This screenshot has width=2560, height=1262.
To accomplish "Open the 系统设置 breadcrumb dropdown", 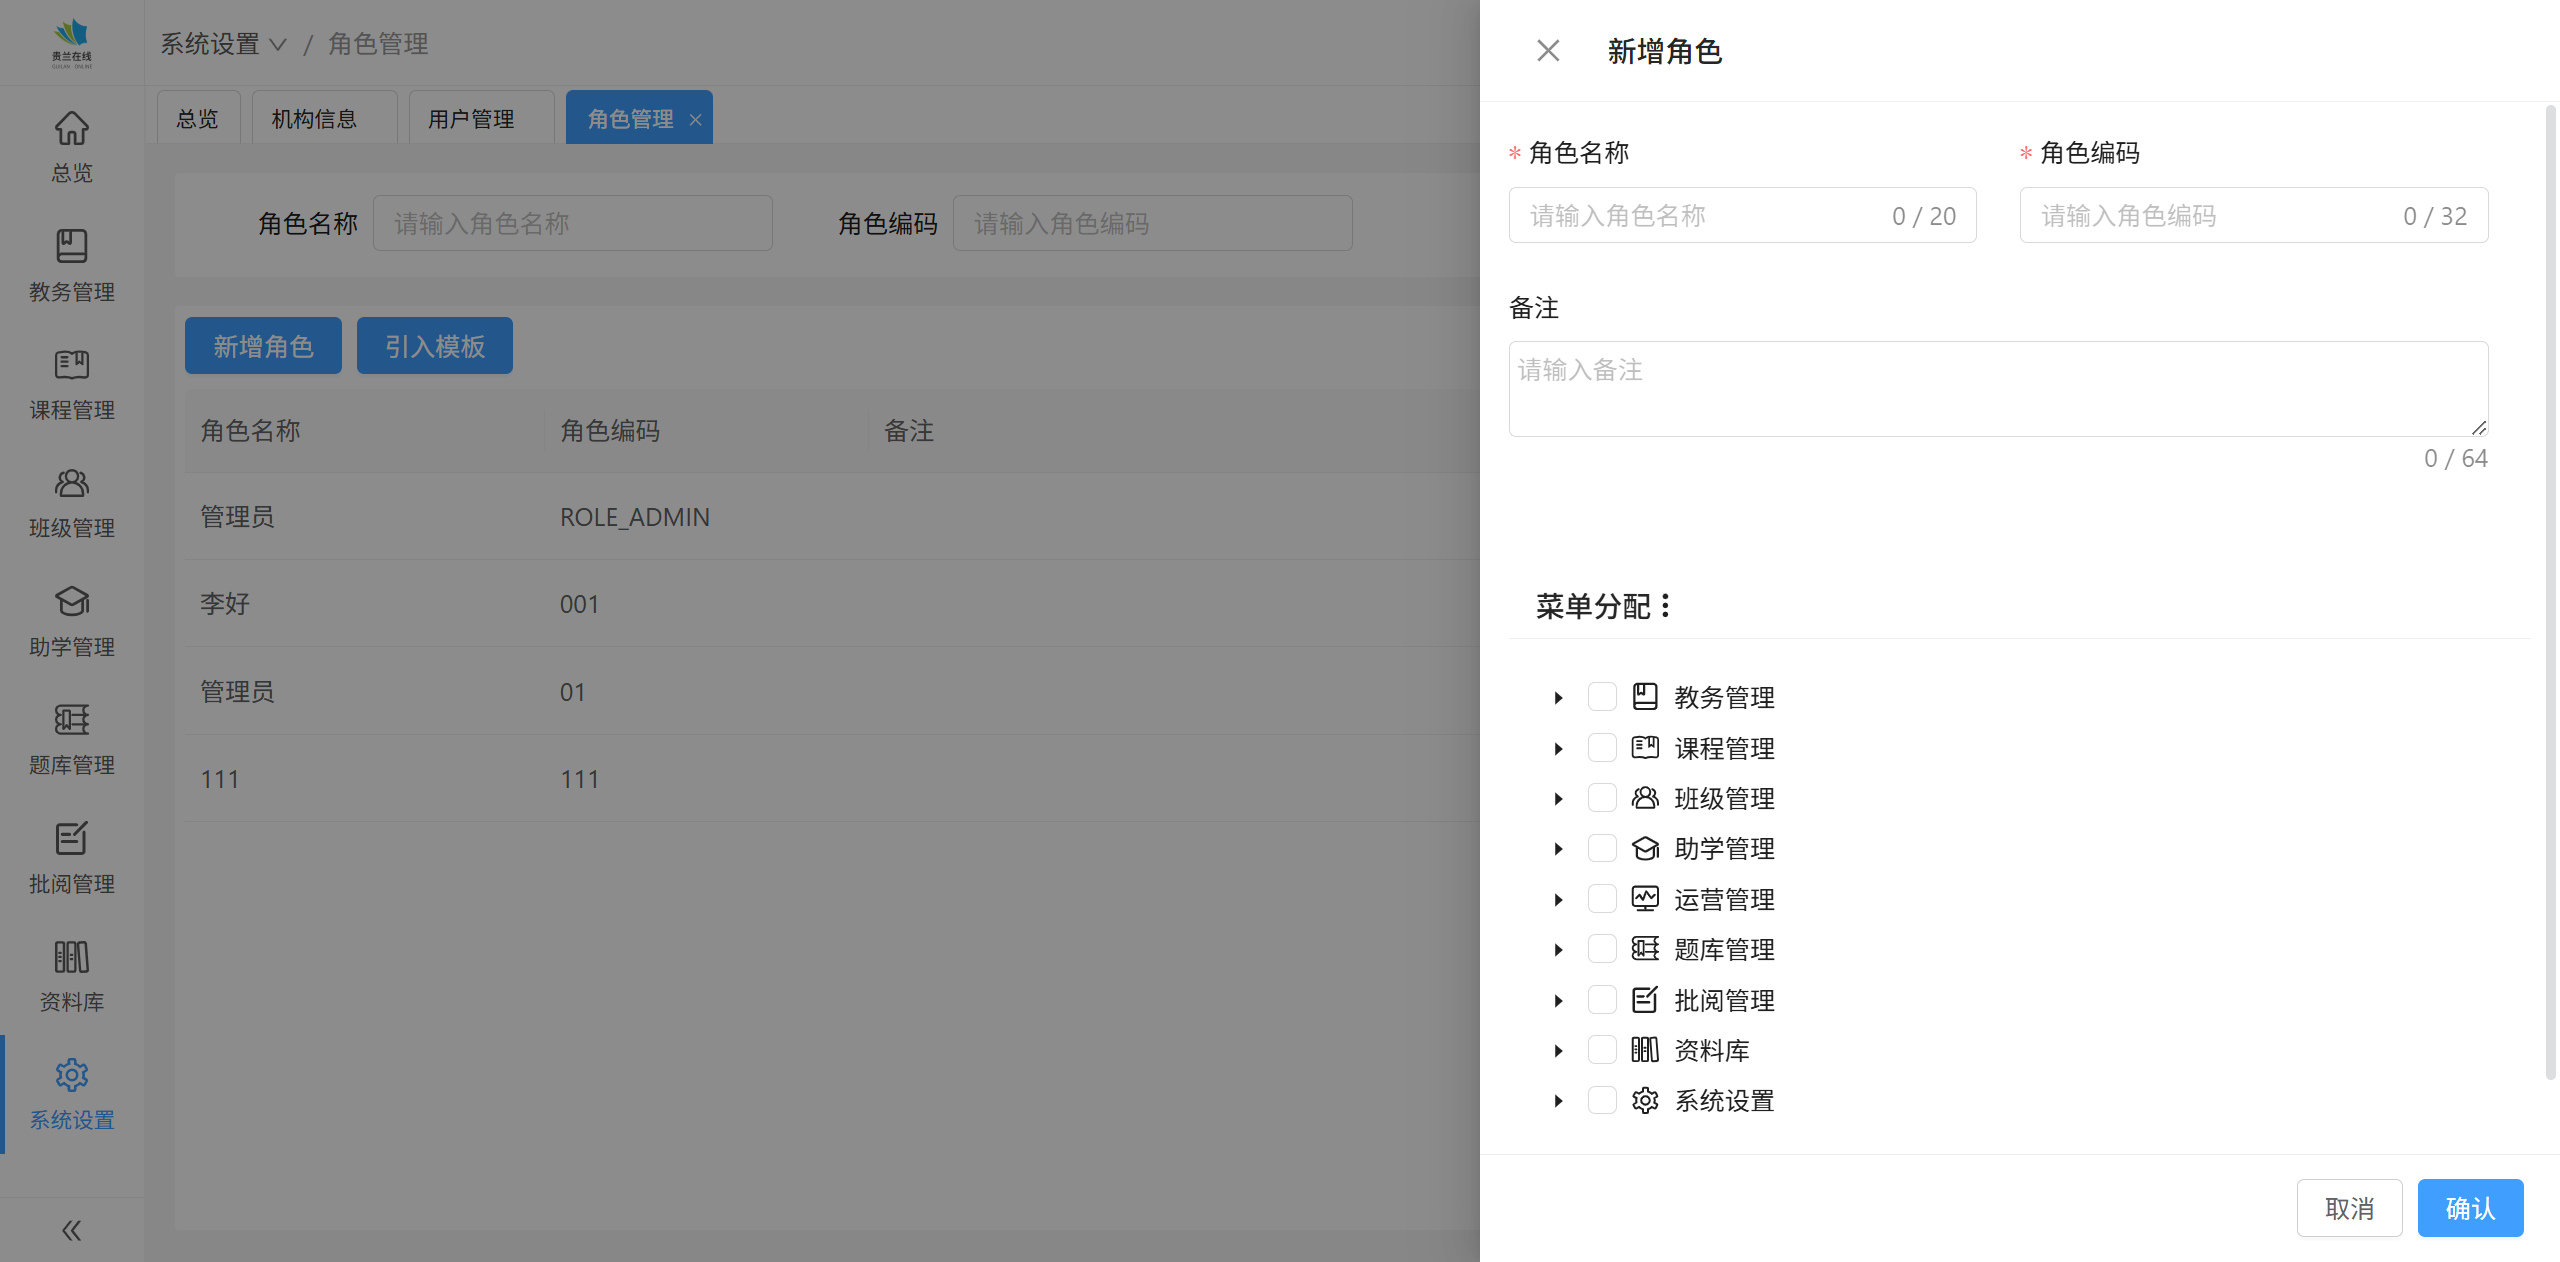I will (223, 44).
